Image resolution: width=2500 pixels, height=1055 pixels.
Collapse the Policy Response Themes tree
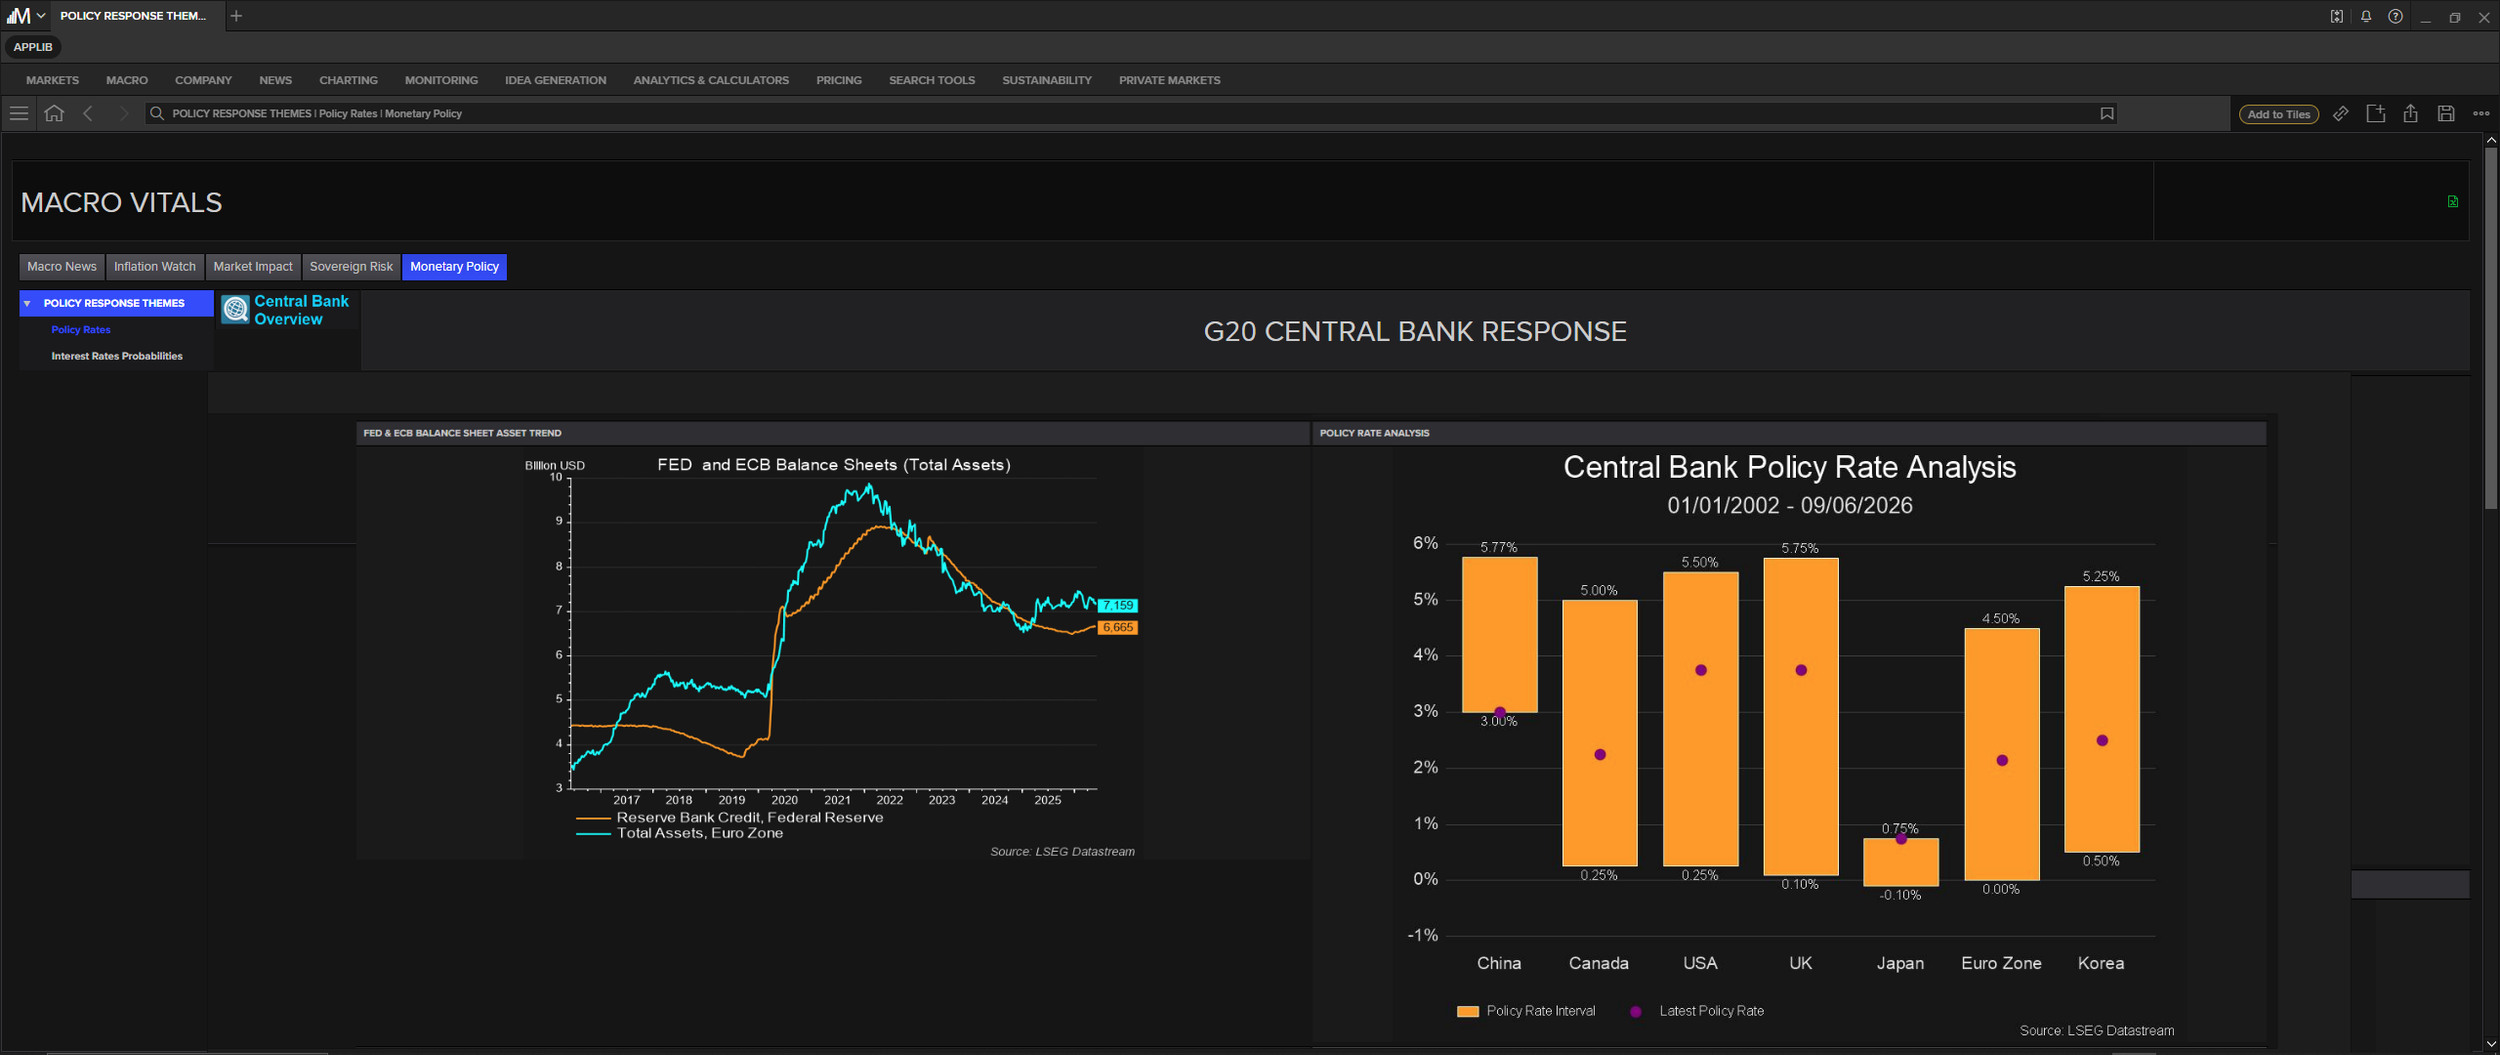(27, 303)
